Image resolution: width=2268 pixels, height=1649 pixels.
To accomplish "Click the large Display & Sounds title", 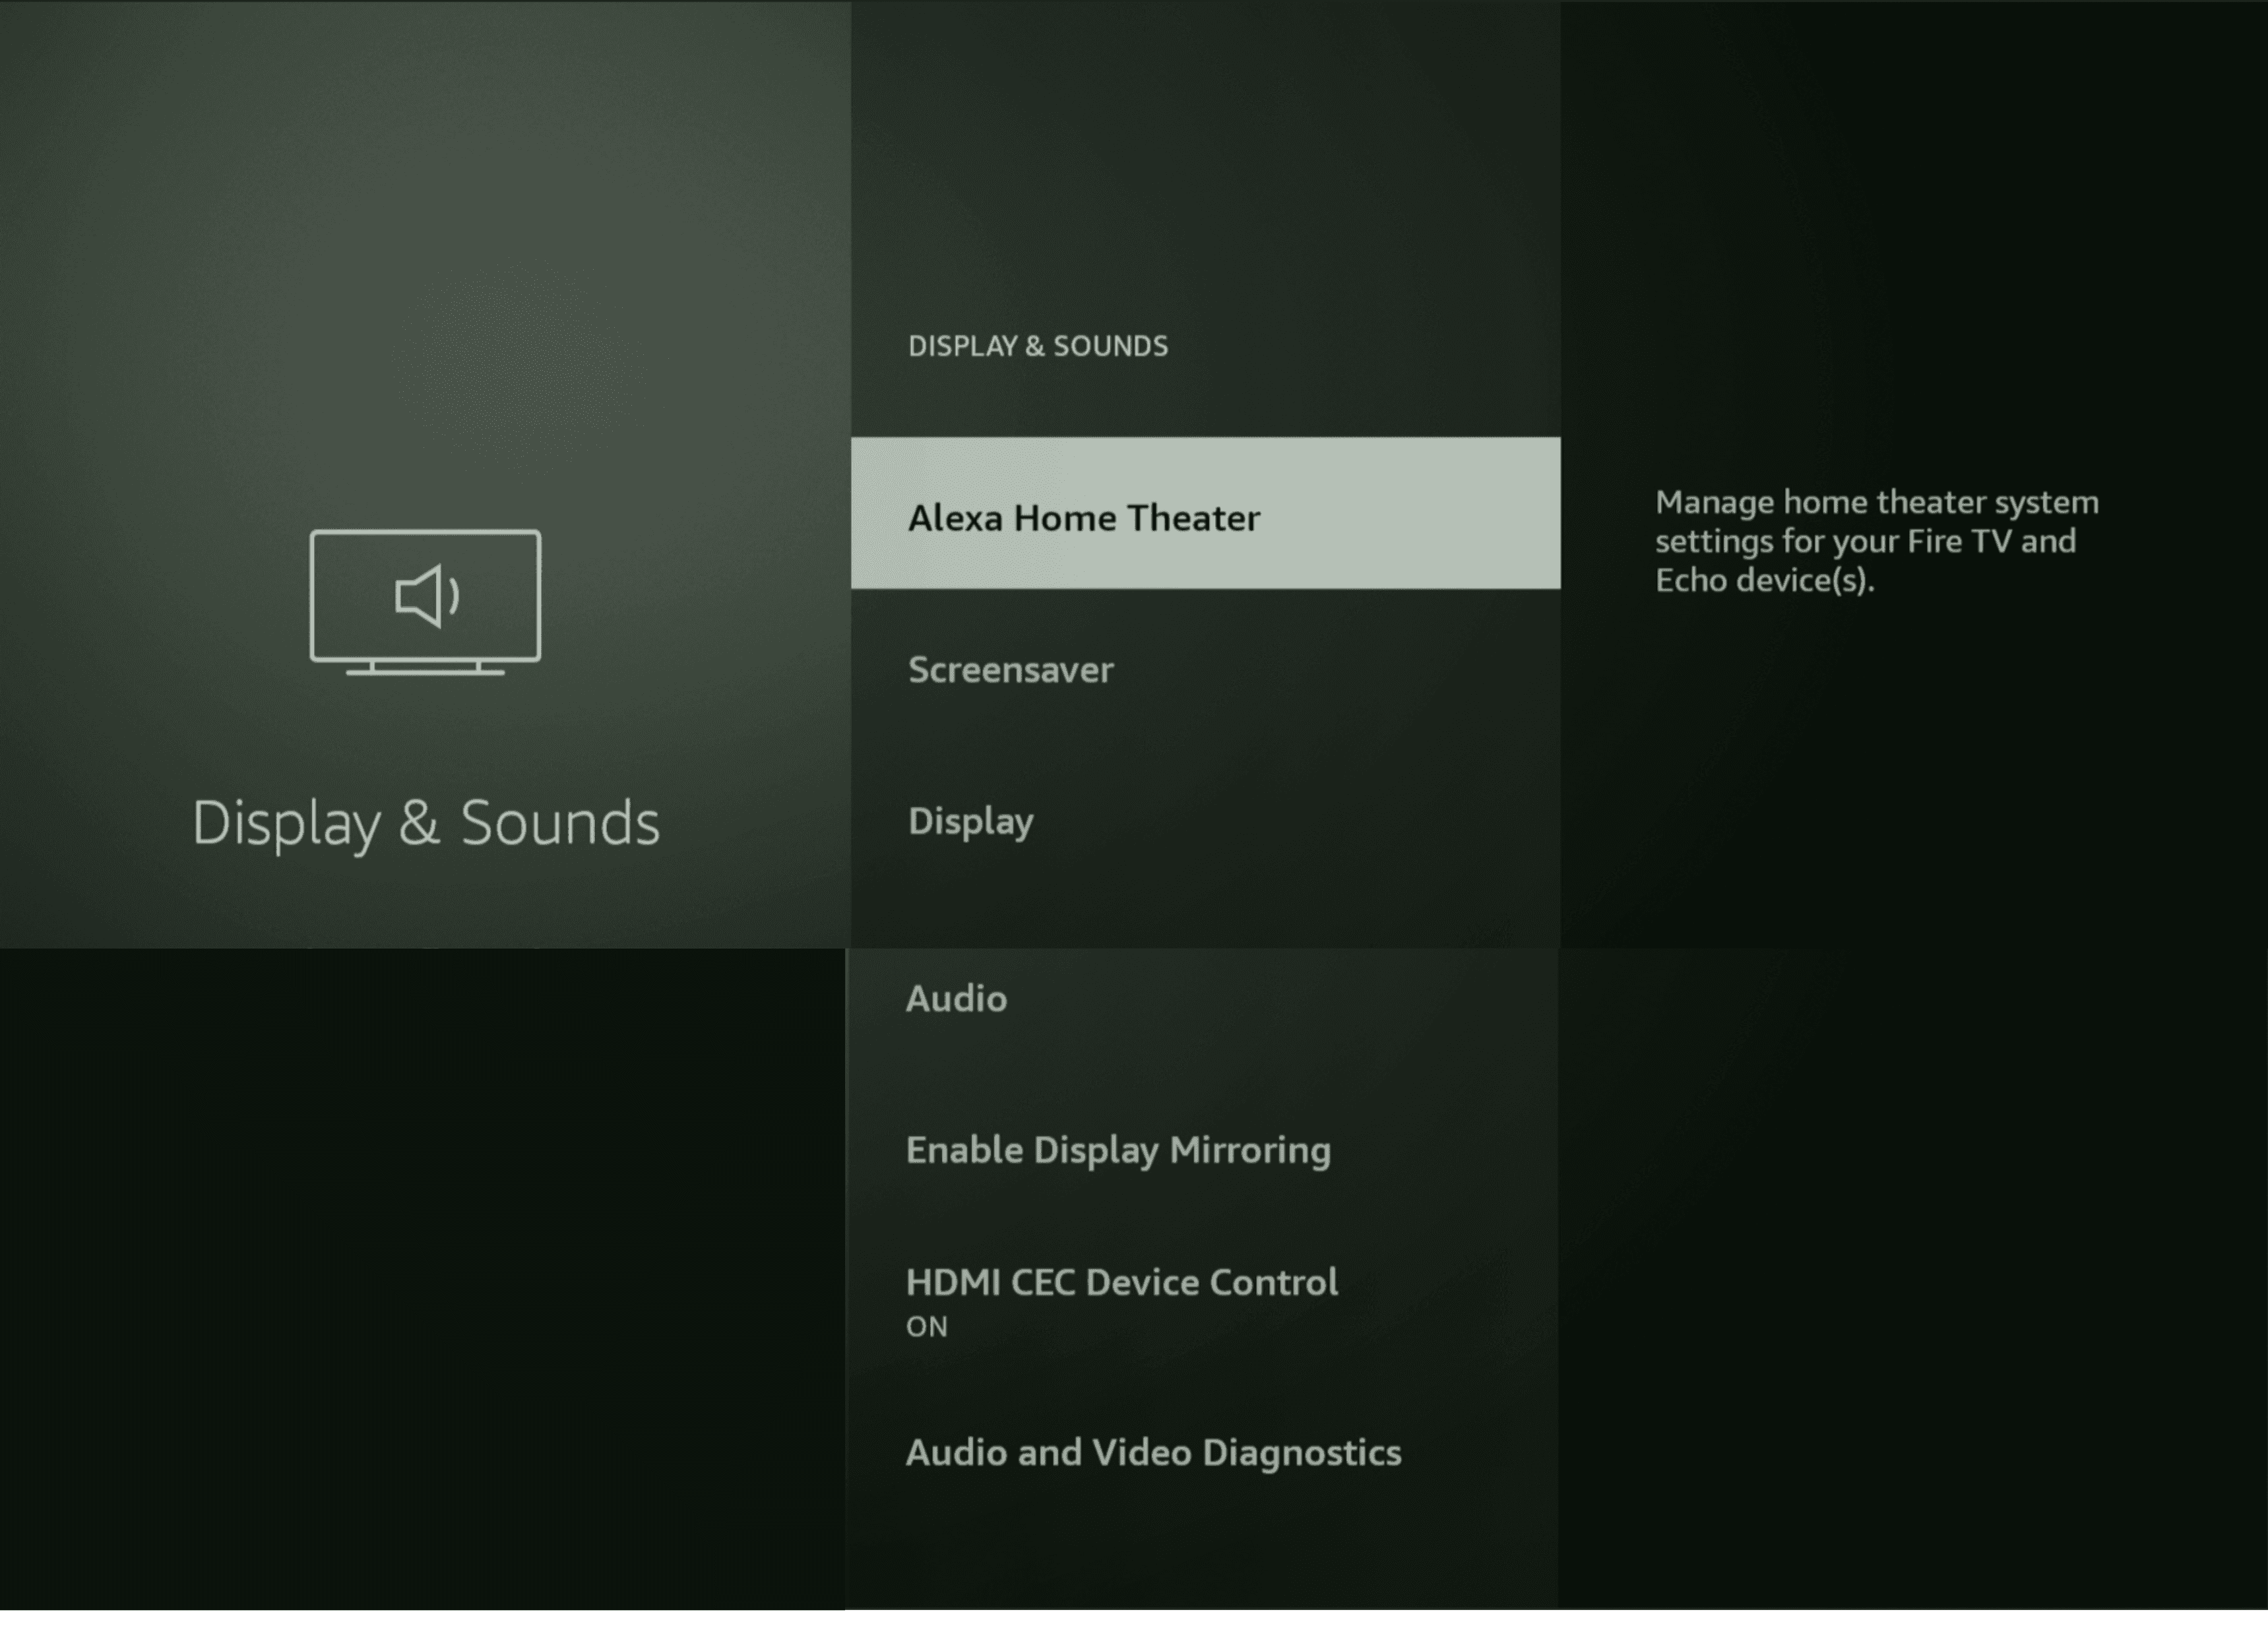I will pyautogui.click(x=425, y=823).
